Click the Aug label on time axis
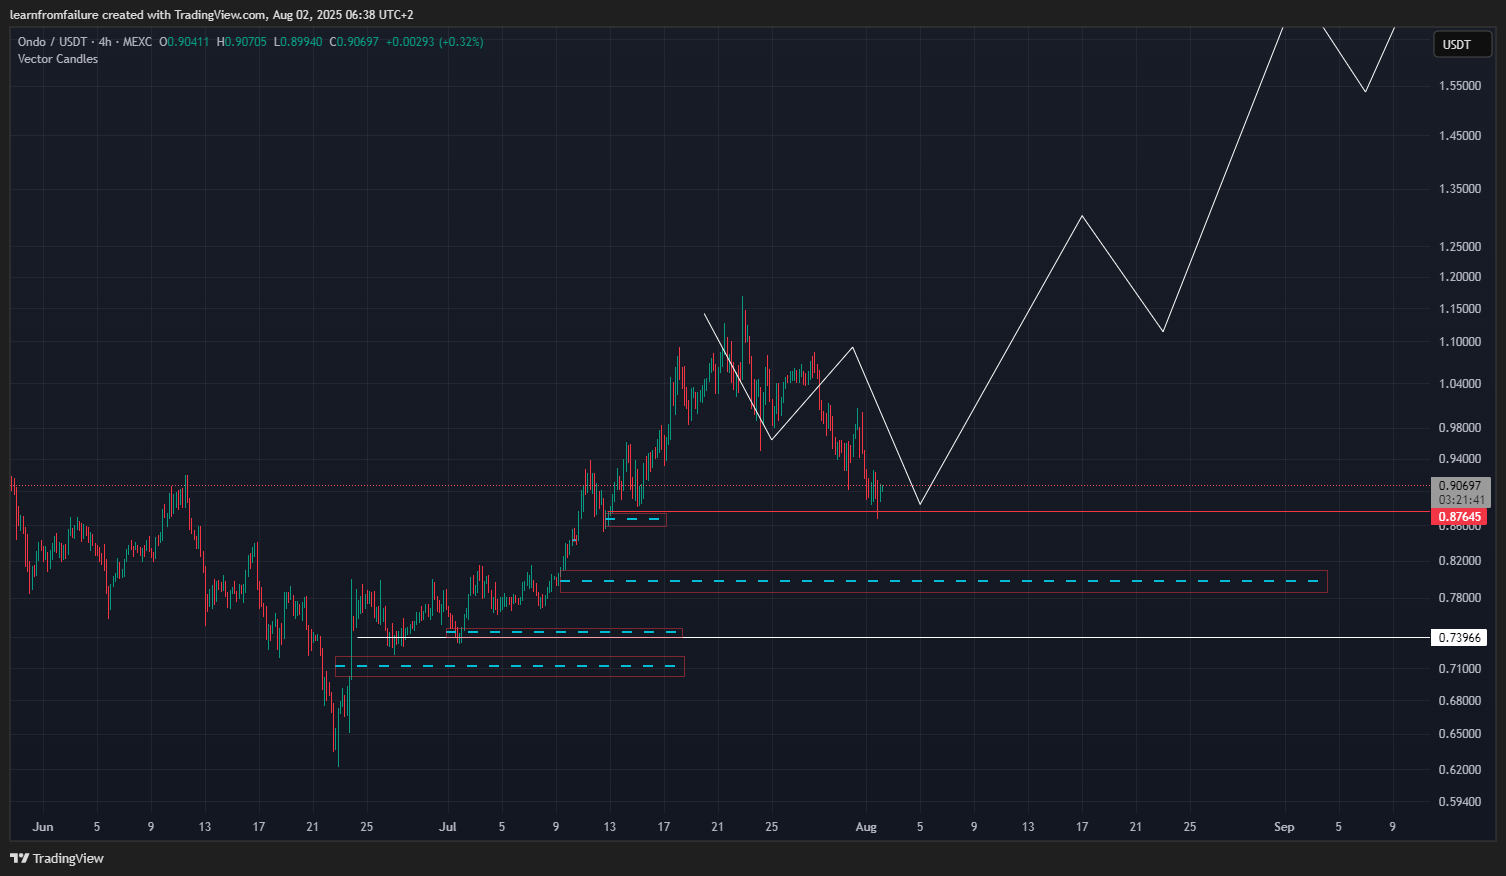 (866, 827)
